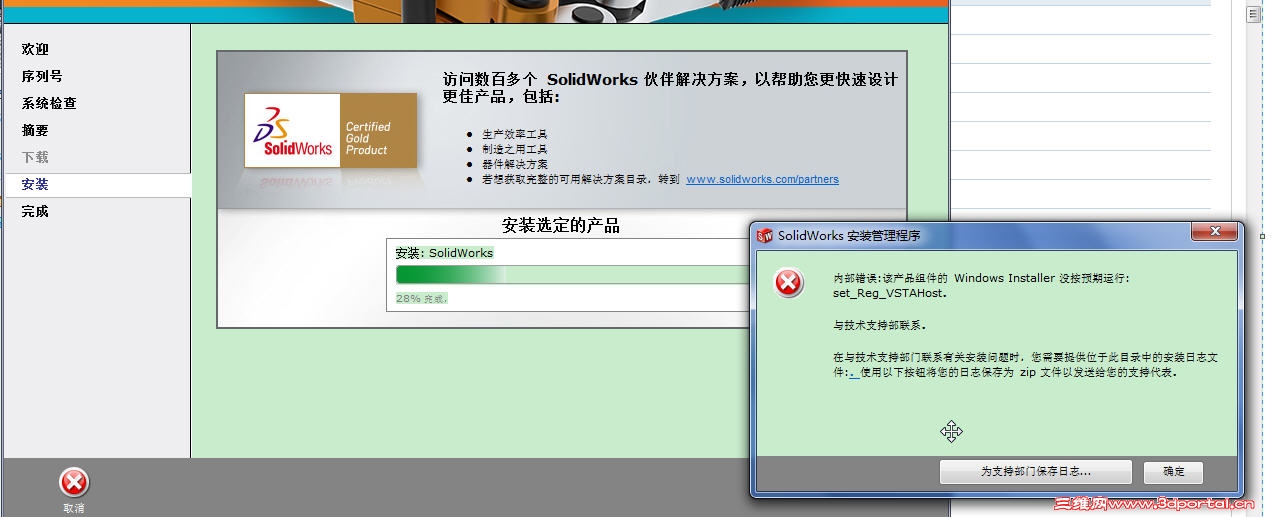
Task: Select the 完成 step in sidebar
Action: 35,212
